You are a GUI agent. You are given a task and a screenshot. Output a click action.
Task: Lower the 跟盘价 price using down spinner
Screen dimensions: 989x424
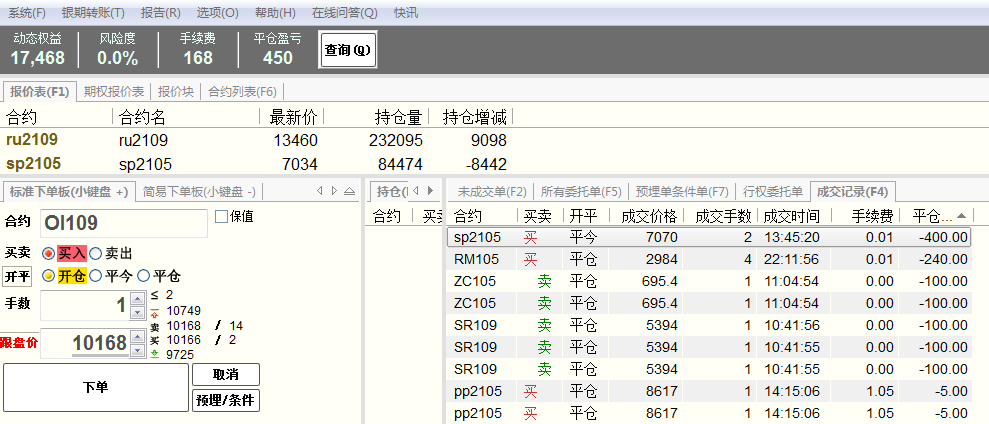click(x=138, y=350)
